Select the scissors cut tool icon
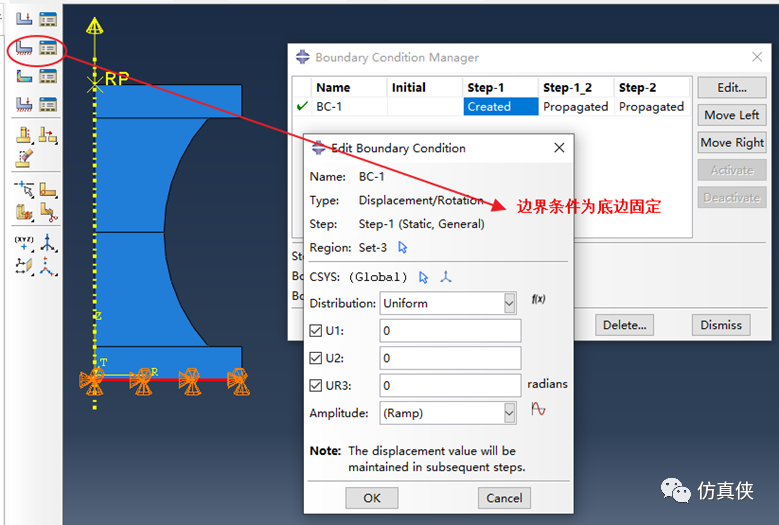779x525 pixels. [x=48, y=212]
